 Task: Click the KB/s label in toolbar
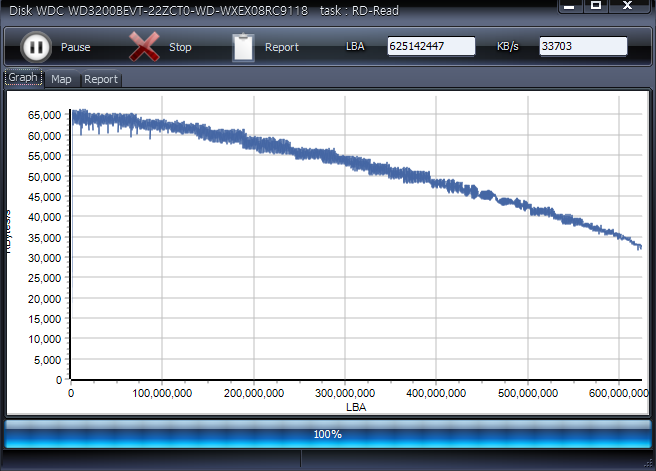click(x=507, y=46)
